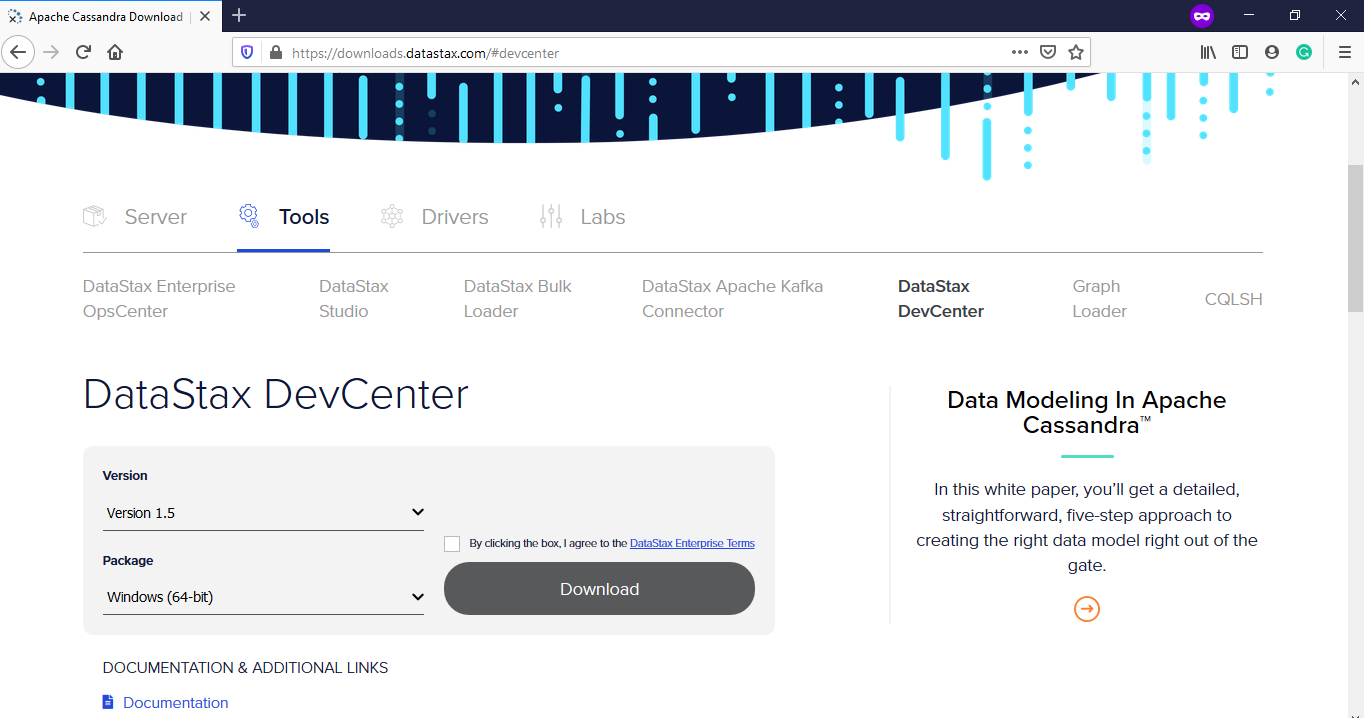The image size is (1364, 718).
Task: Select Graph Loader tool
Action: tap(1100, 299)
